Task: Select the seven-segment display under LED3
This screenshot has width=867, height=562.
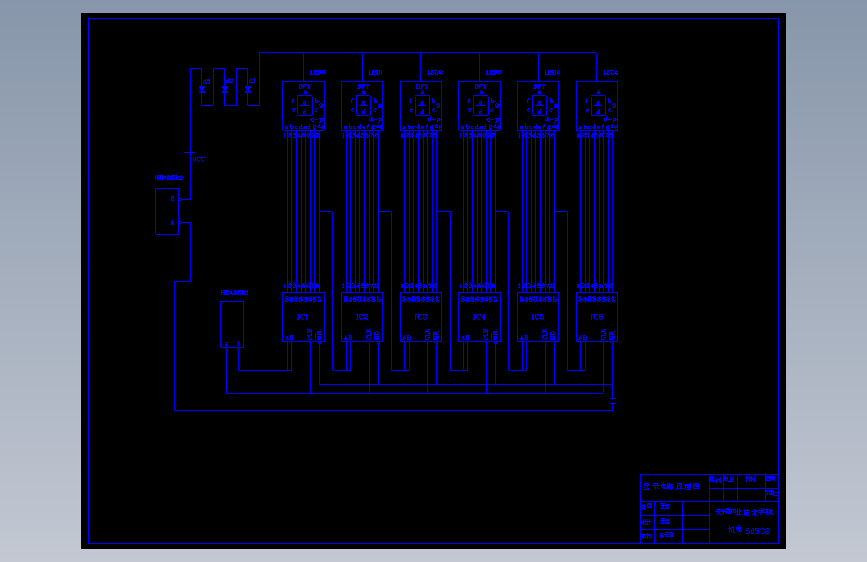Action: click(x=479, y=106)
